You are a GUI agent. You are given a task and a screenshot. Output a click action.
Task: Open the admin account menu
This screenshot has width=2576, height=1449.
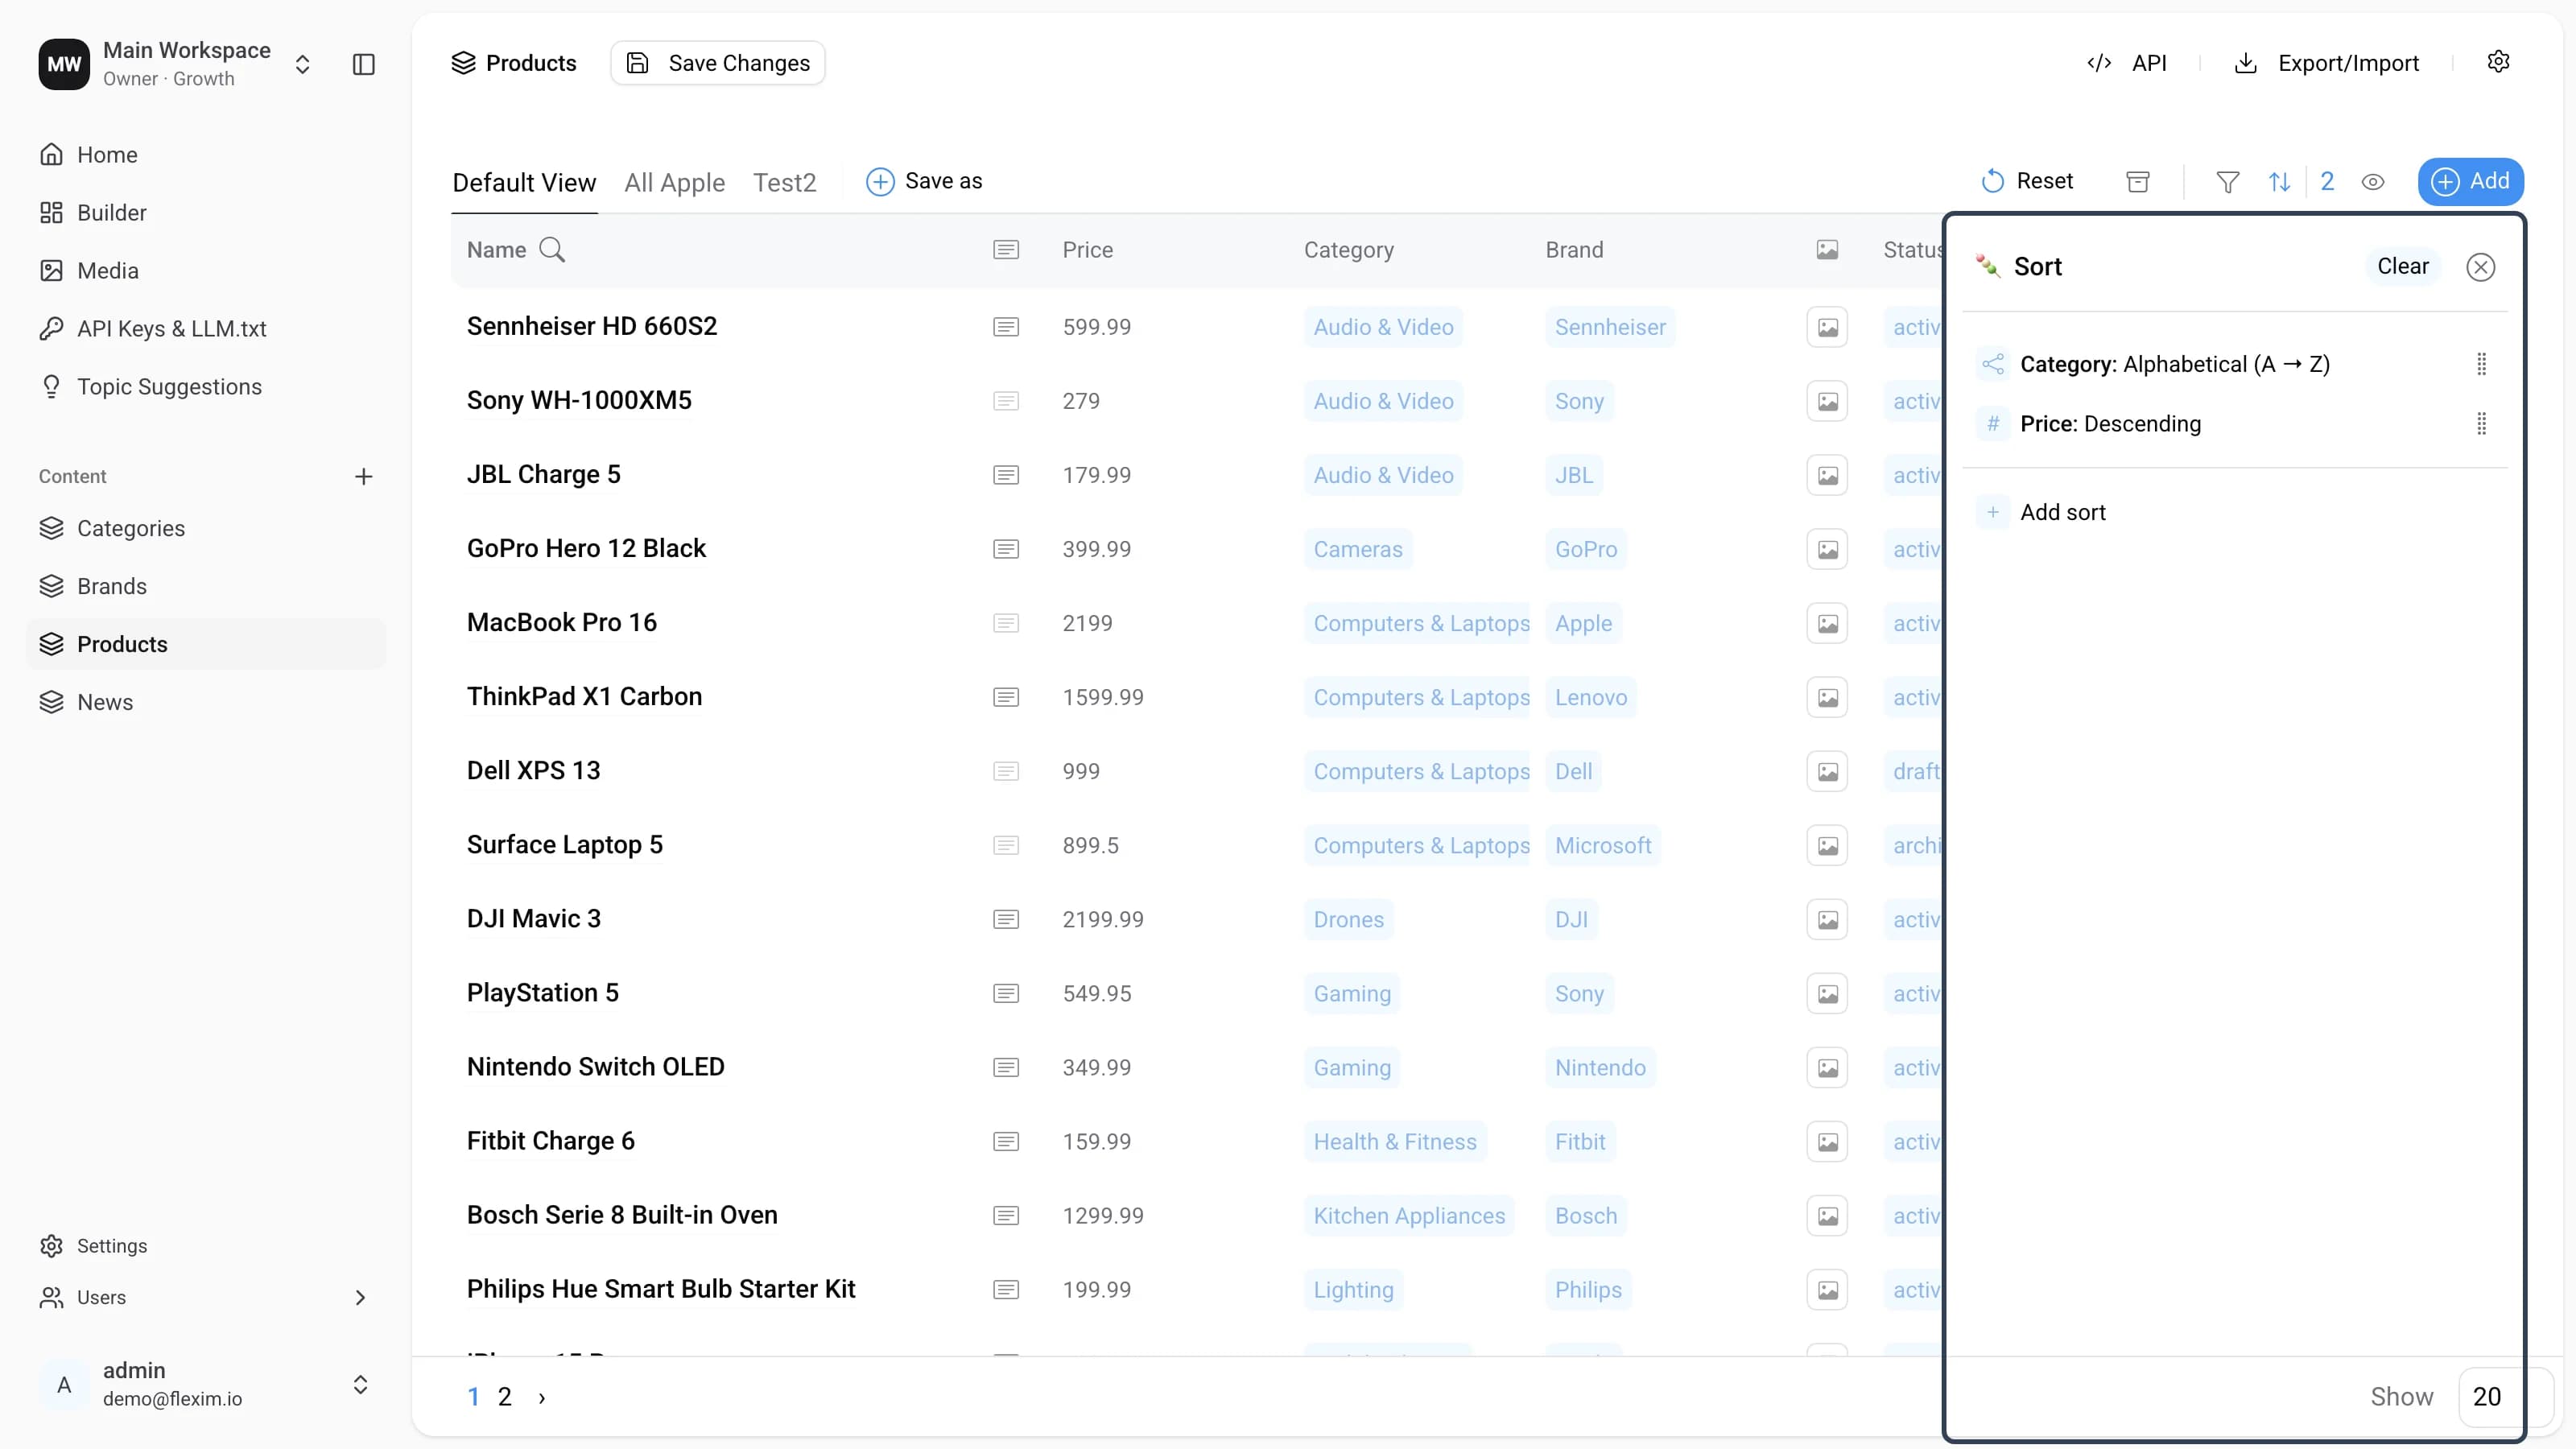[206, 1384]
